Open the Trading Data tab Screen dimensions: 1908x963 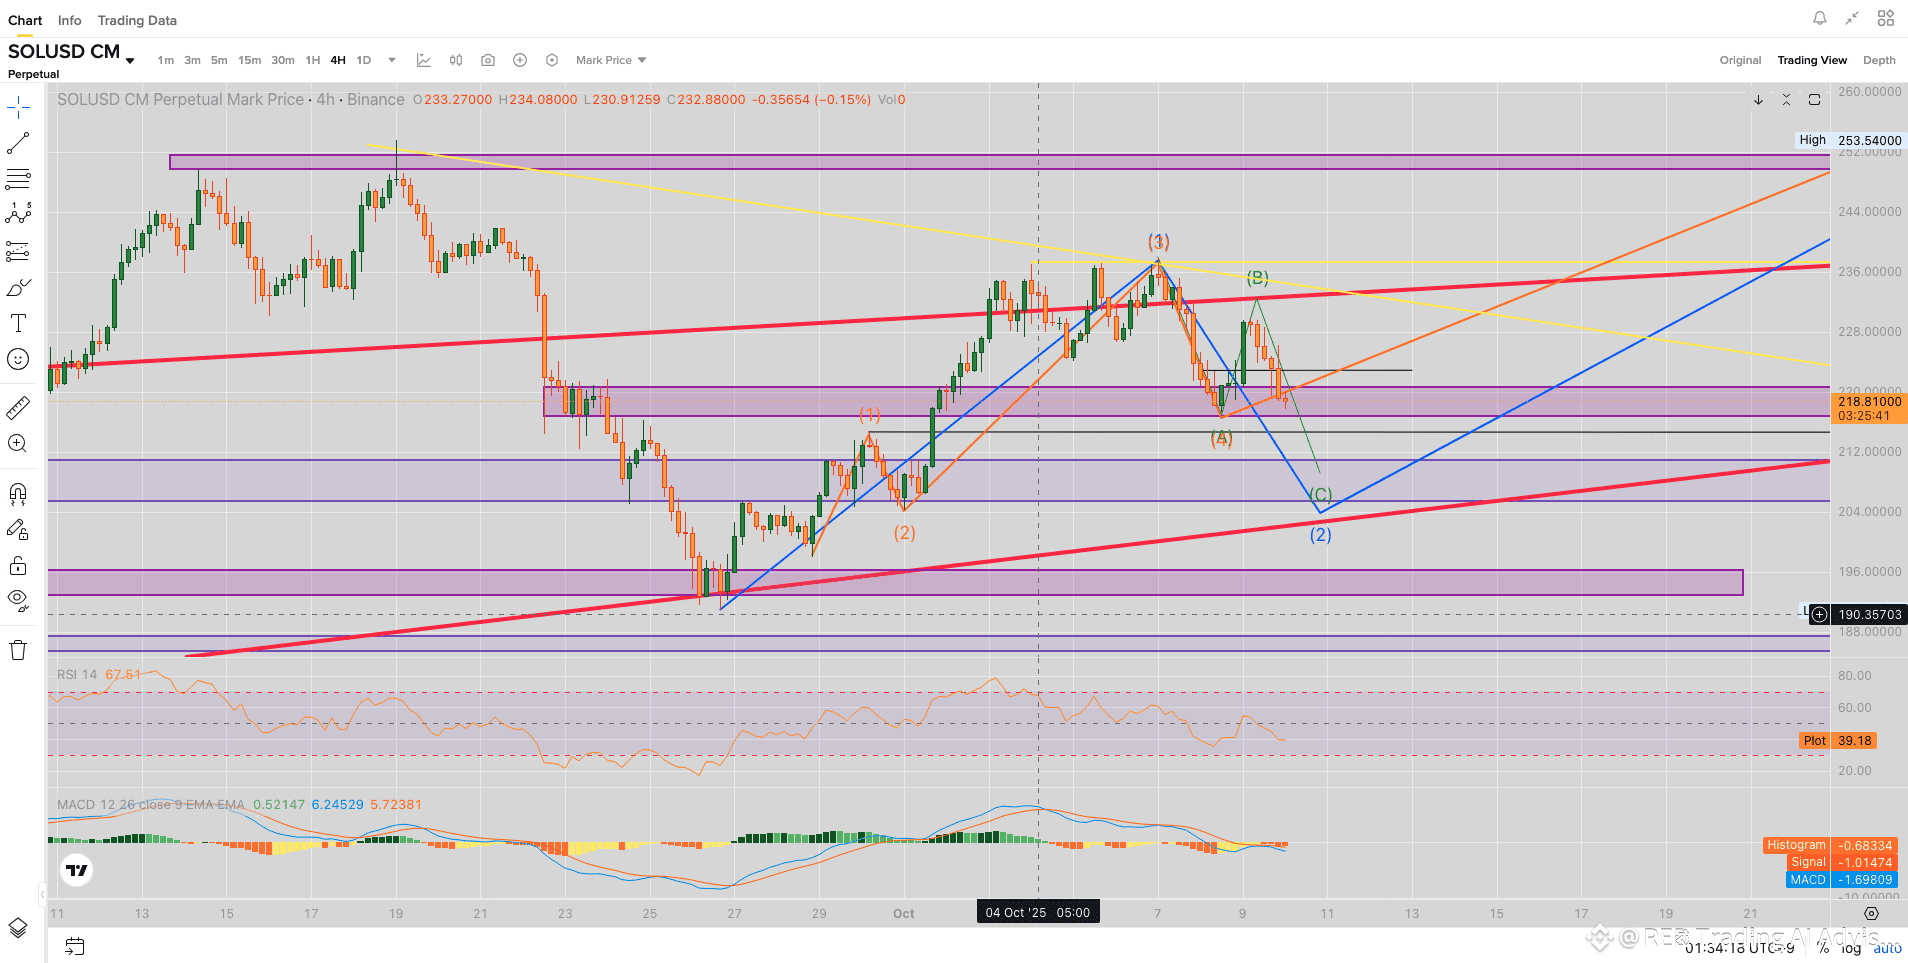137,20
